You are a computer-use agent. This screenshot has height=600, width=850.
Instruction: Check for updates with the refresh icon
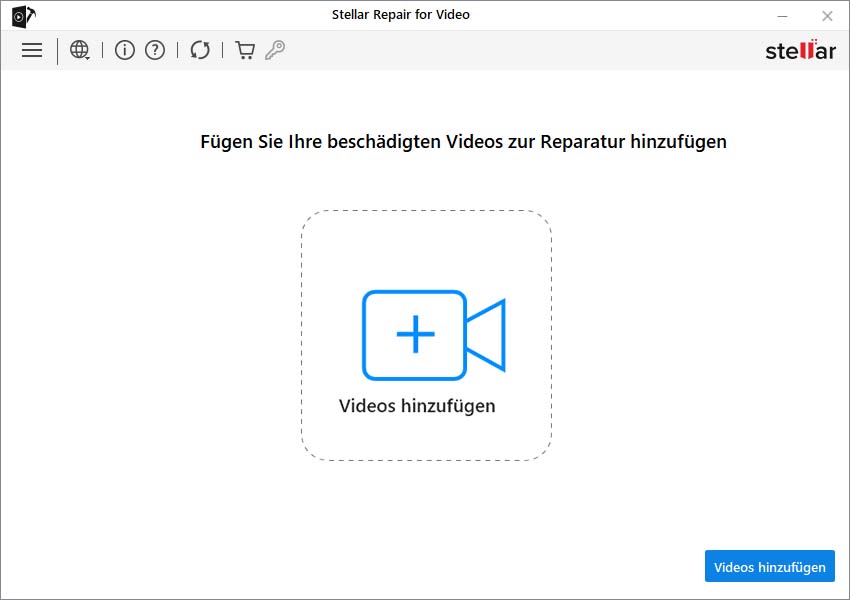[x=199, y=50]
